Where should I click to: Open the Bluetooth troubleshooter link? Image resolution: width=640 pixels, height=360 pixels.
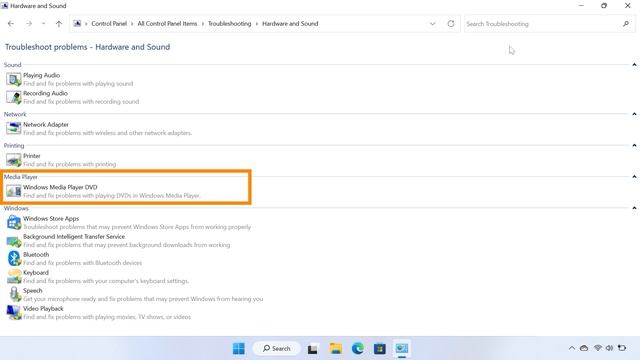tap(36, 255)
